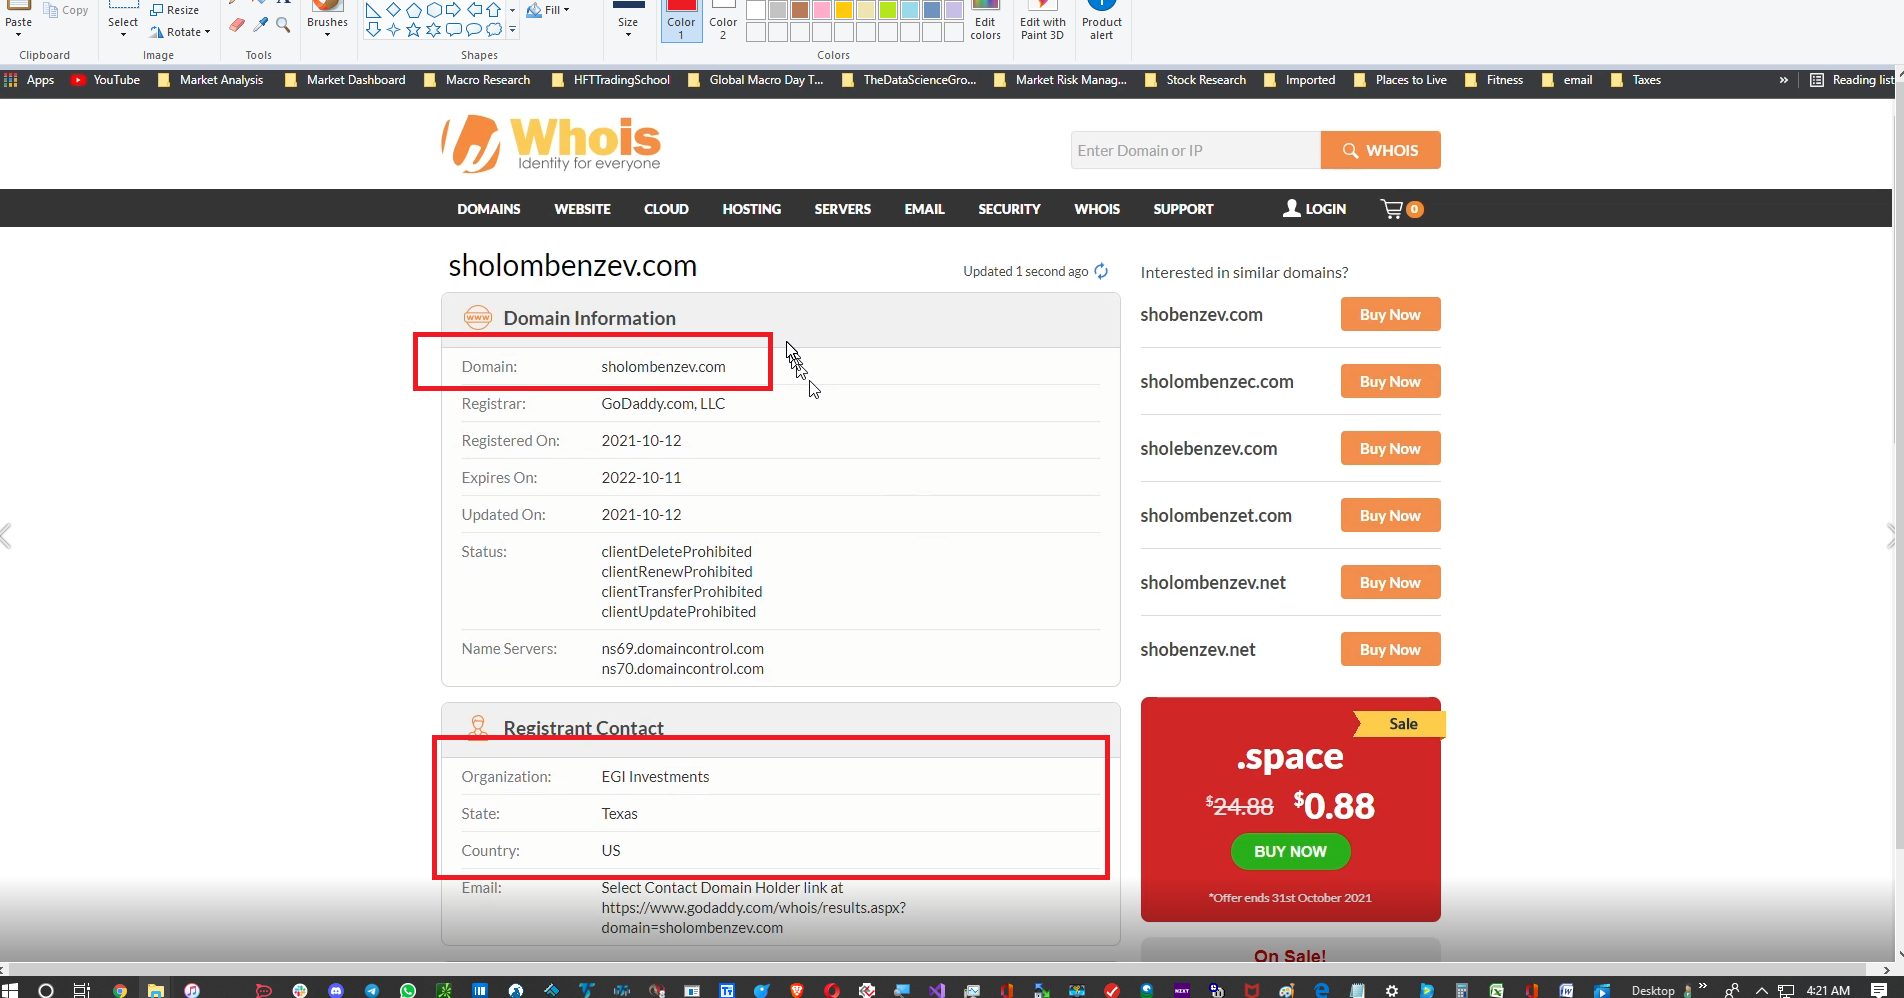Viewport: 1904px width, 998px height.
Task: Open the shopping cart icon
Action: point(1391,208)
